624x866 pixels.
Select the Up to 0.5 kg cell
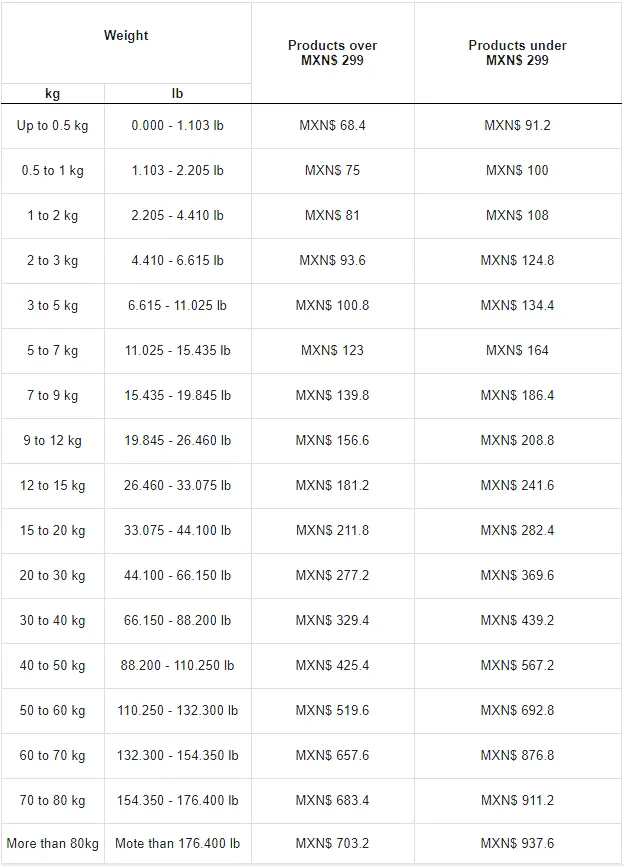point(52,126)
